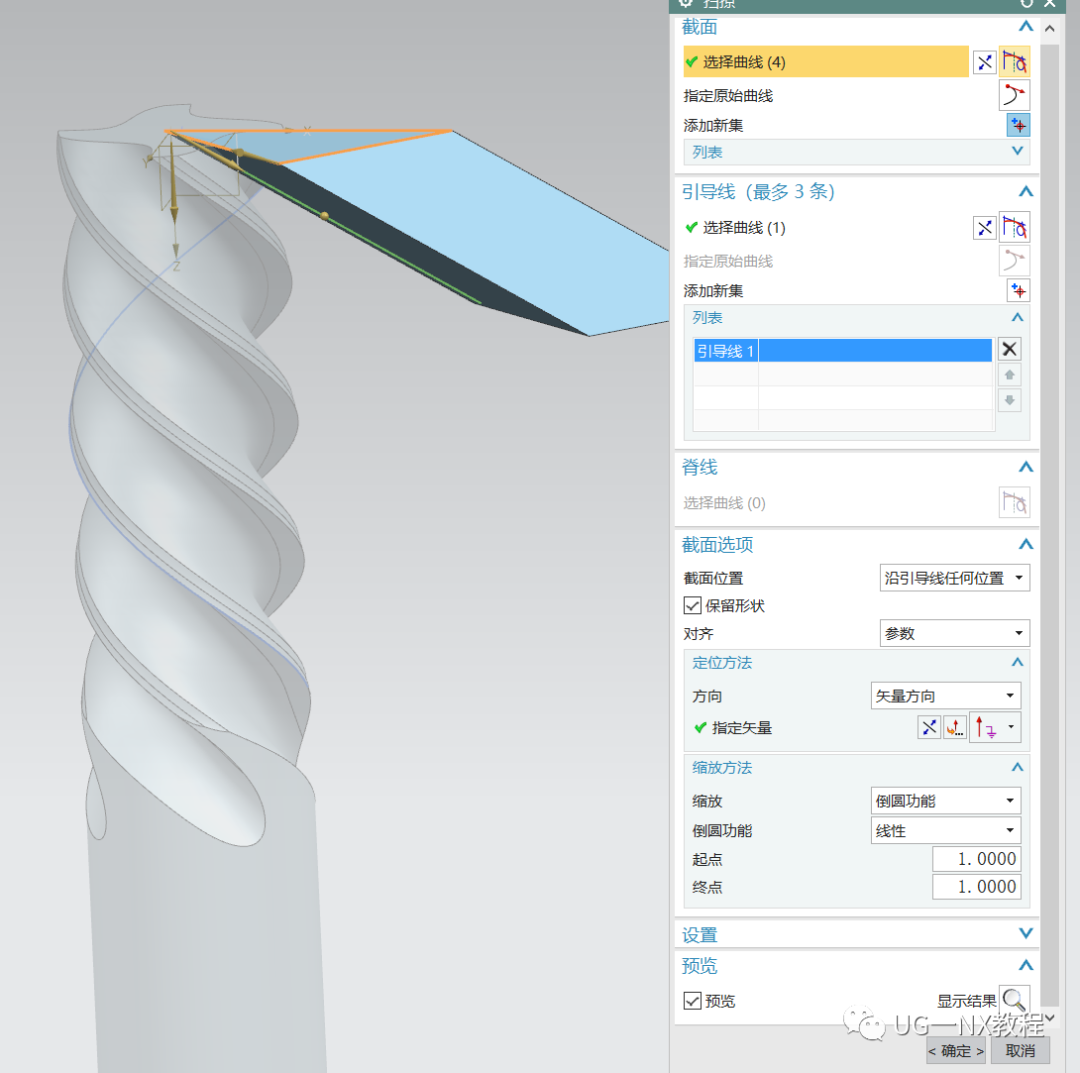
Task: Click the 指定原始曲线 icon in the 截面 section
Action: tap(1014, 94)
